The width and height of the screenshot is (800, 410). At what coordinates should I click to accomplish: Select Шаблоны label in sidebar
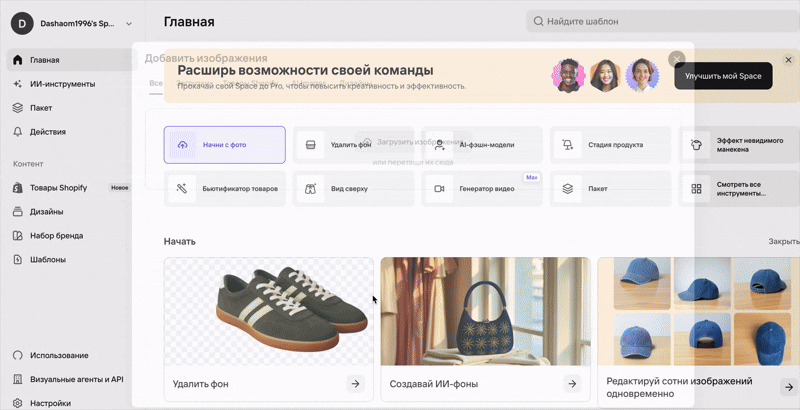pos(47,260)
